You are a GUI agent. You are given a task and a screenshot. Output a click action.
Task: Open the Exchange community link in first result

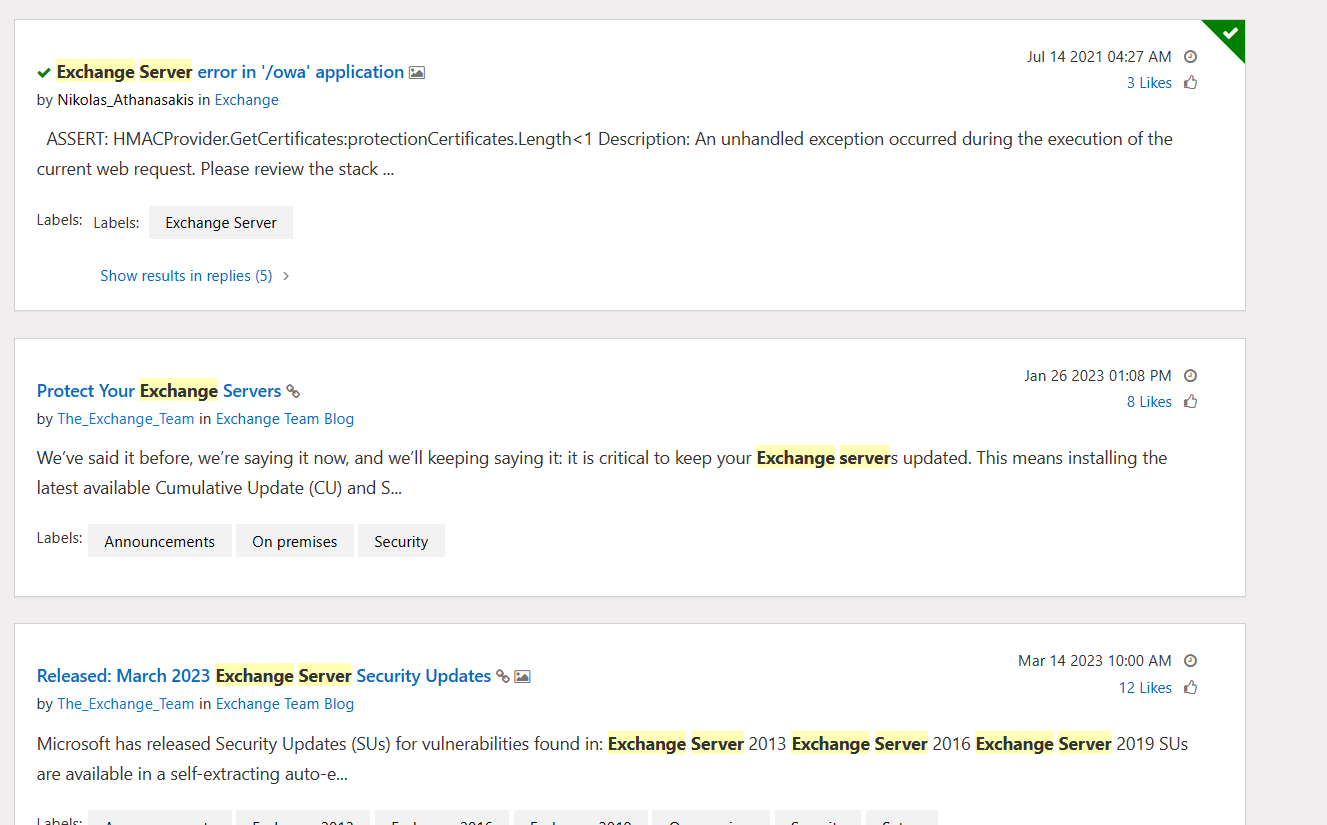pyautogui.click(x=247, y=100)
